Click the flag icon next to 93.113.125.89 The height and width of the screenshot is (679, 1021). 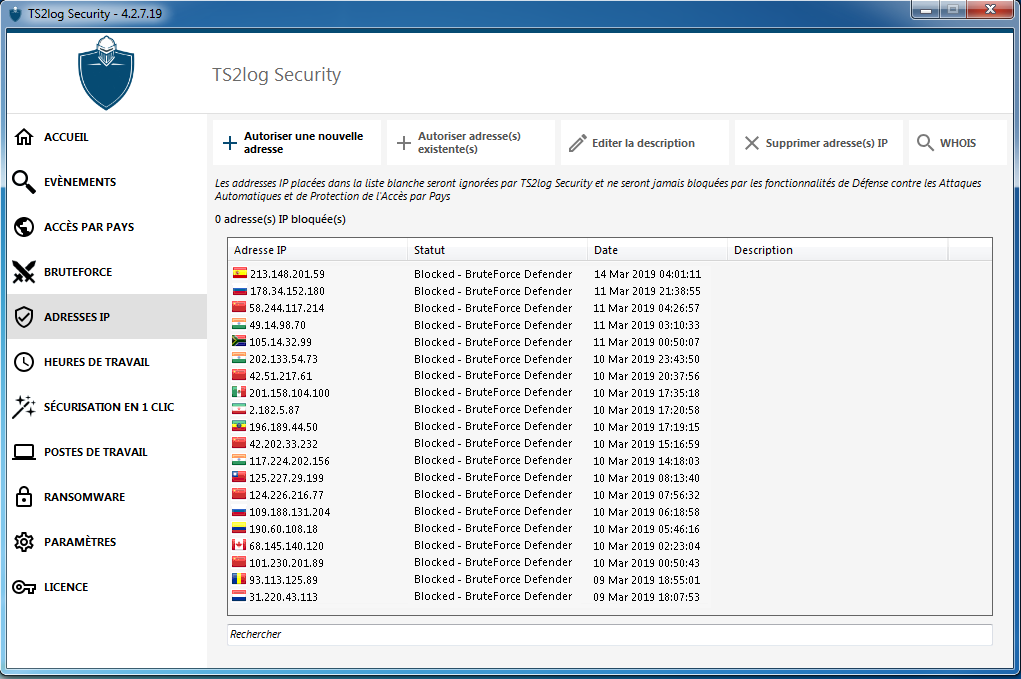tap(239, 579)
